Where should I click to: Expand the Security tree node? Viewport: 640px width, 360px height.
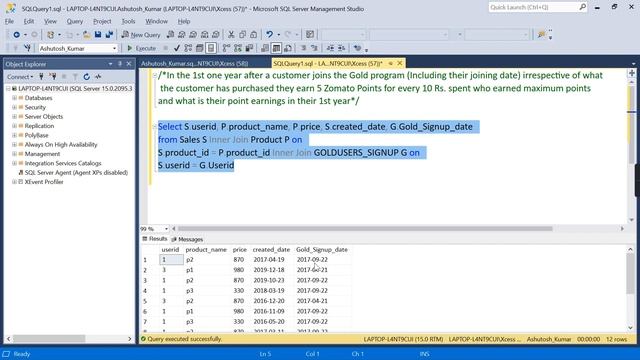pos(14,107)
